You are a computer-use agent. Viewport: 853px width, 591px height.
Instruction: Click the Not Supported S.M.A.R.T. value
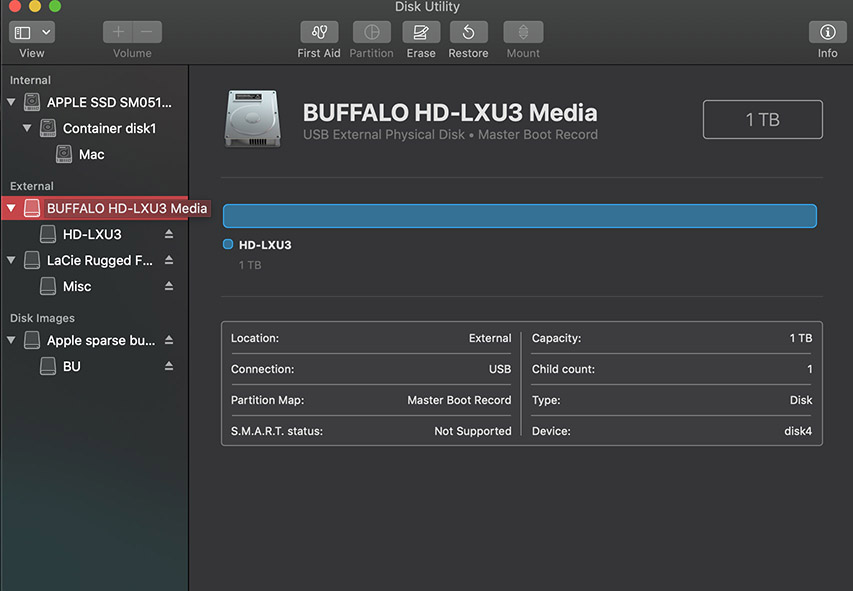tap(473, 431)
